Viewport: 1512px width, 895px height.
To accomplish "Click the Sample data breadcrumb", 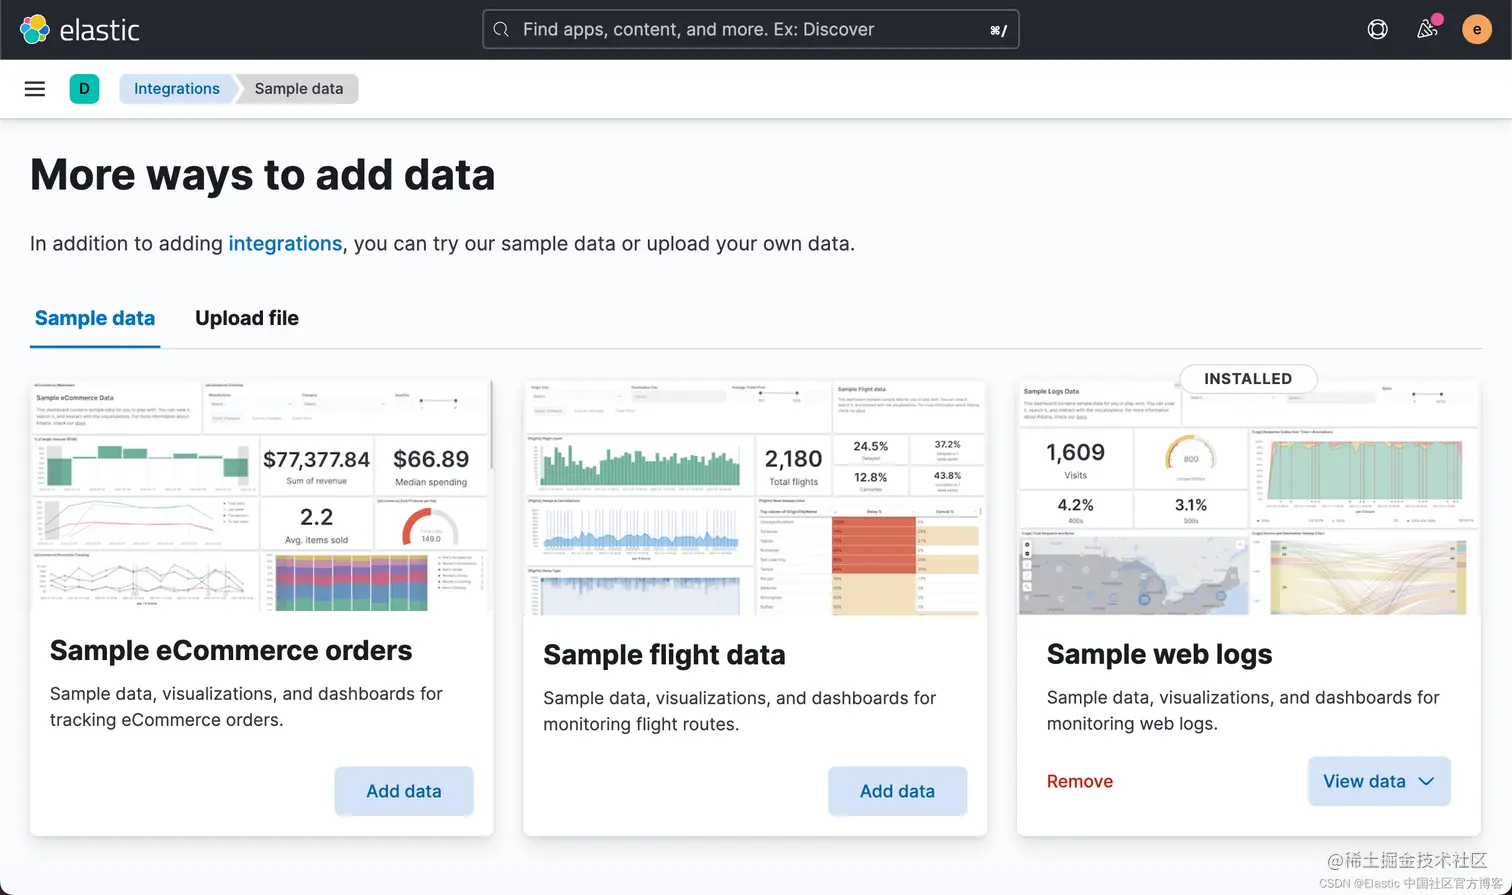I will 299,89.
